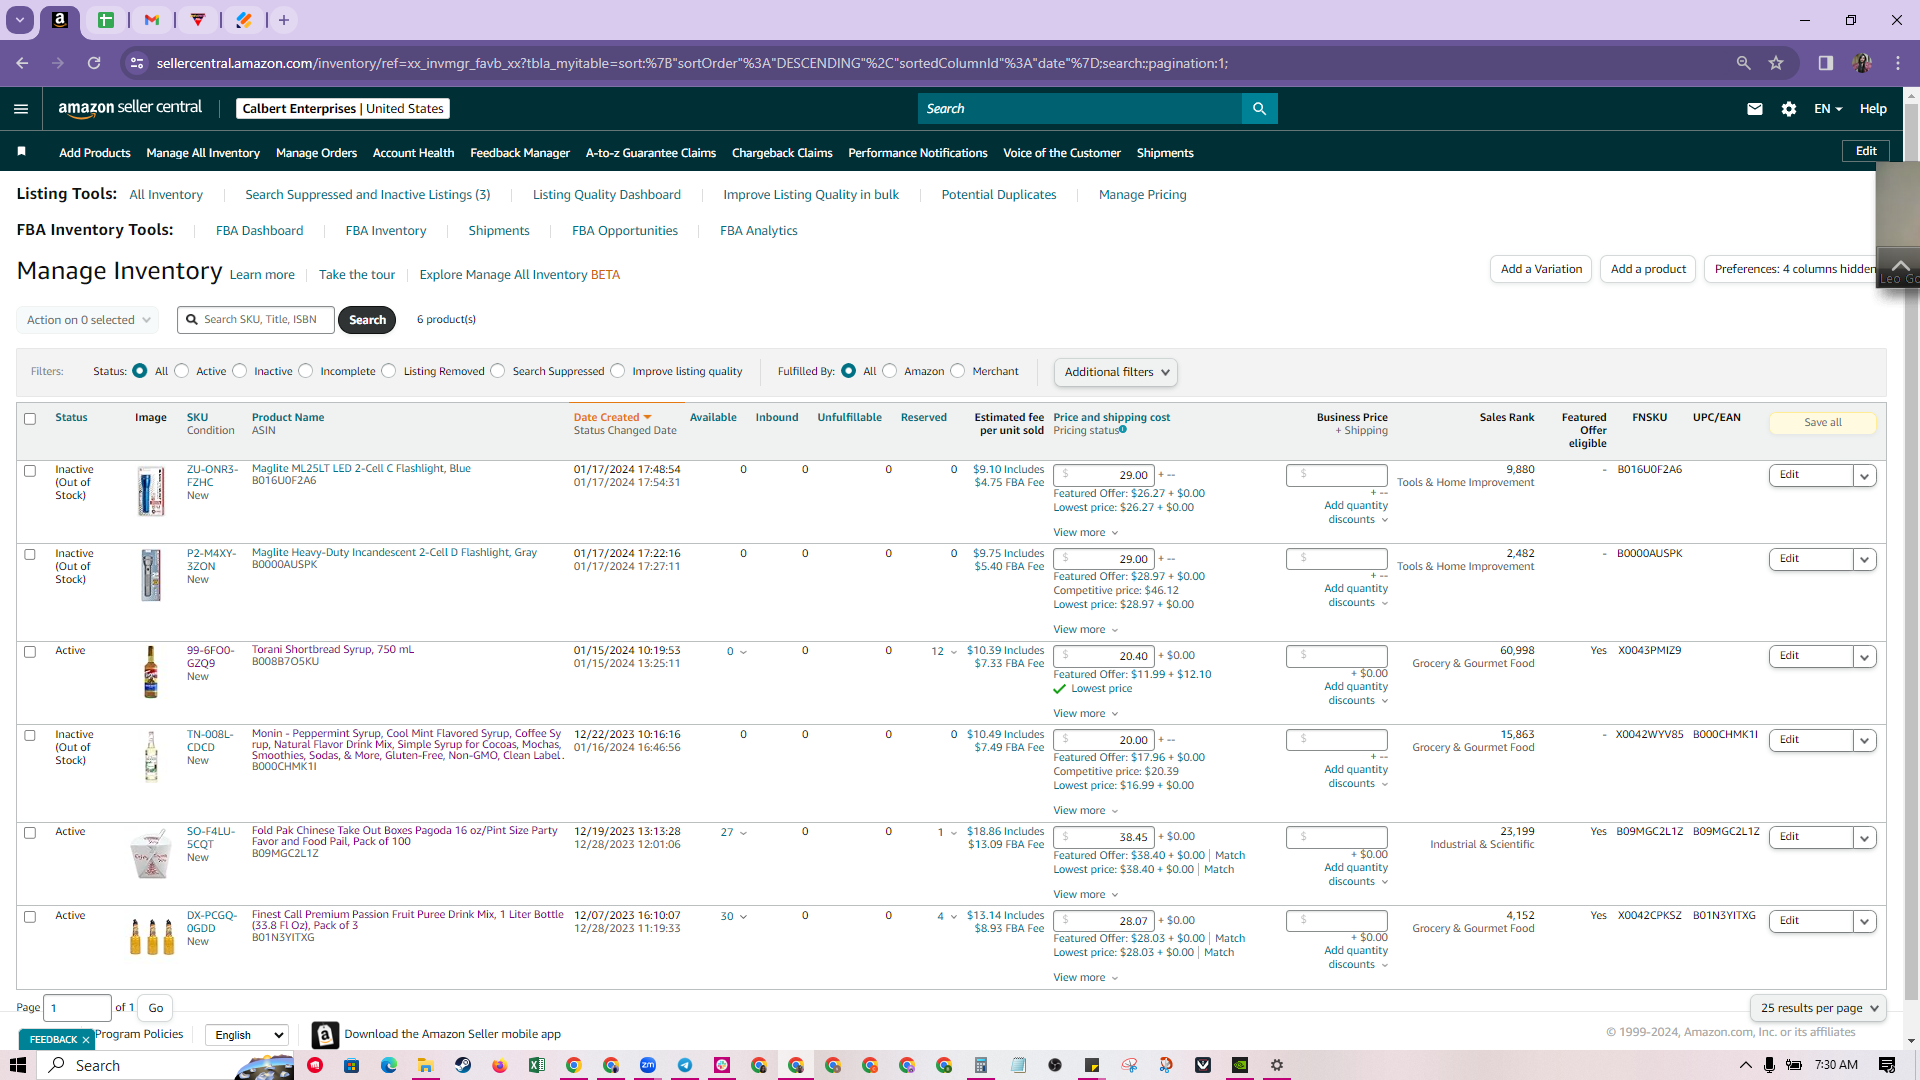Open the taskbar notification center icon

coord(1887,1065)
